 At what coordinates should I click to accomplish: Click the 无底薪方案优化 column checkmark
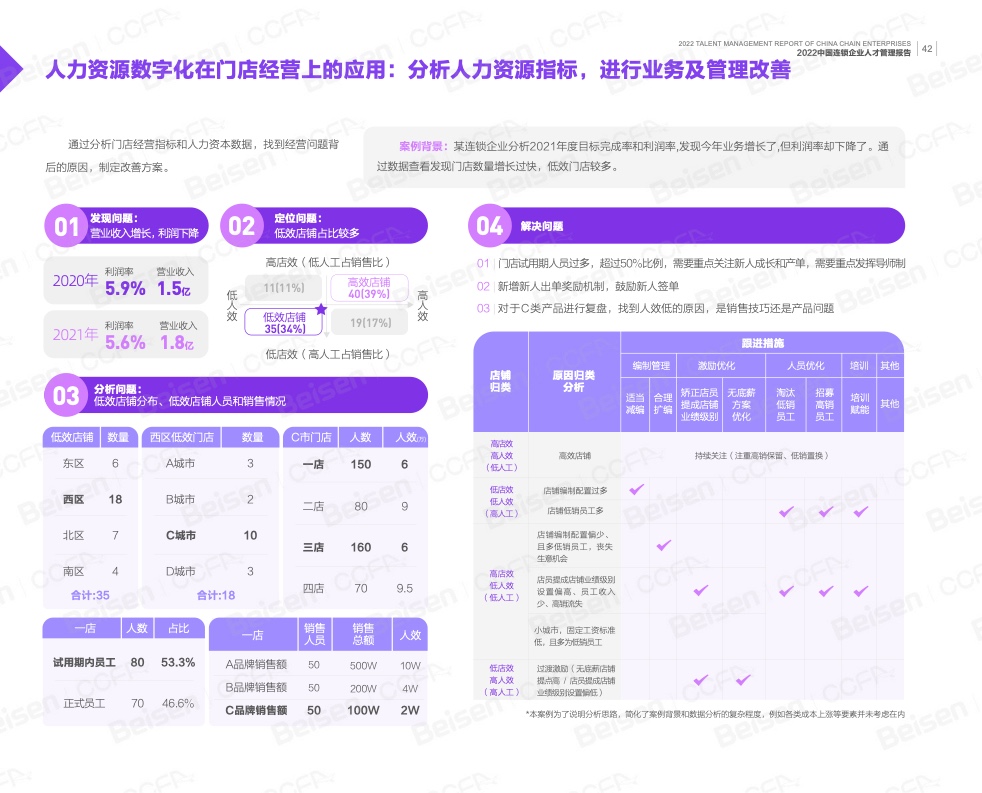pyautogui.click(x=742, y=680)
